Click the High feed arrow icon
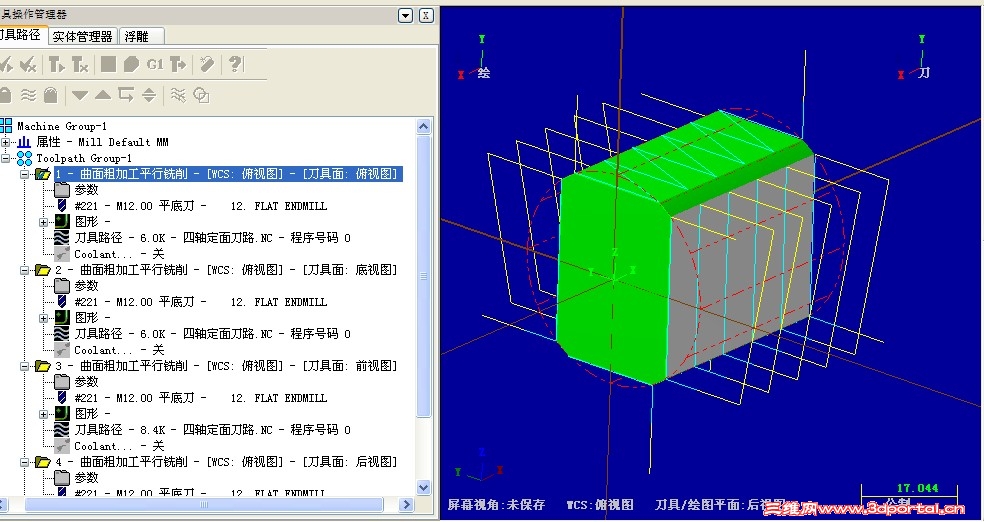The image size is (984, 522). (x=178, y=64)
